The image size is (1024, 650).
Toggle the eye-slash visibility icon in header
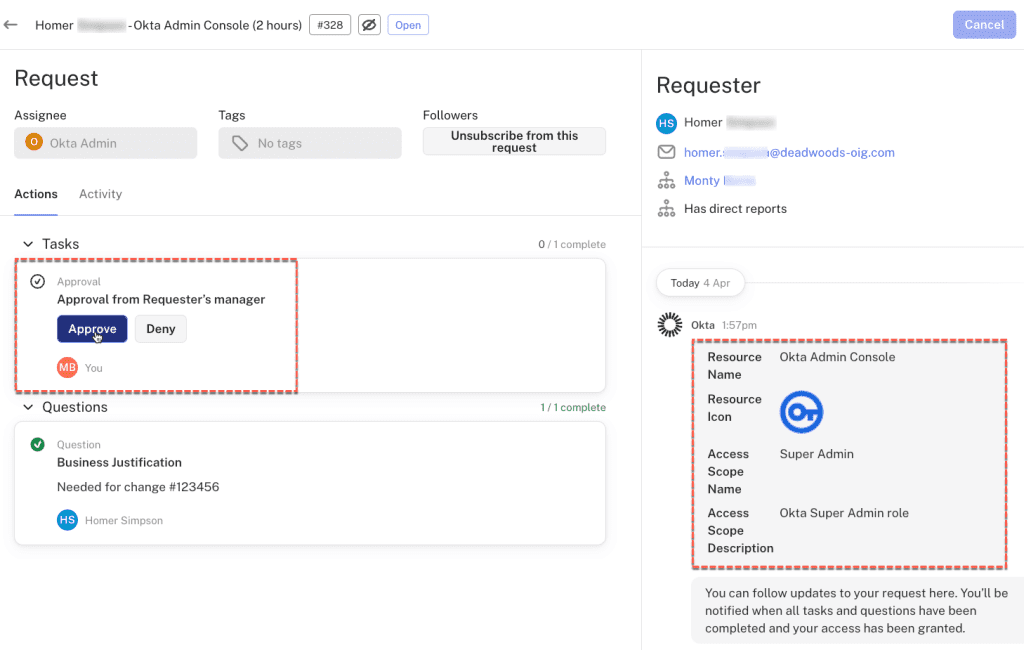[x=369, y=25]
